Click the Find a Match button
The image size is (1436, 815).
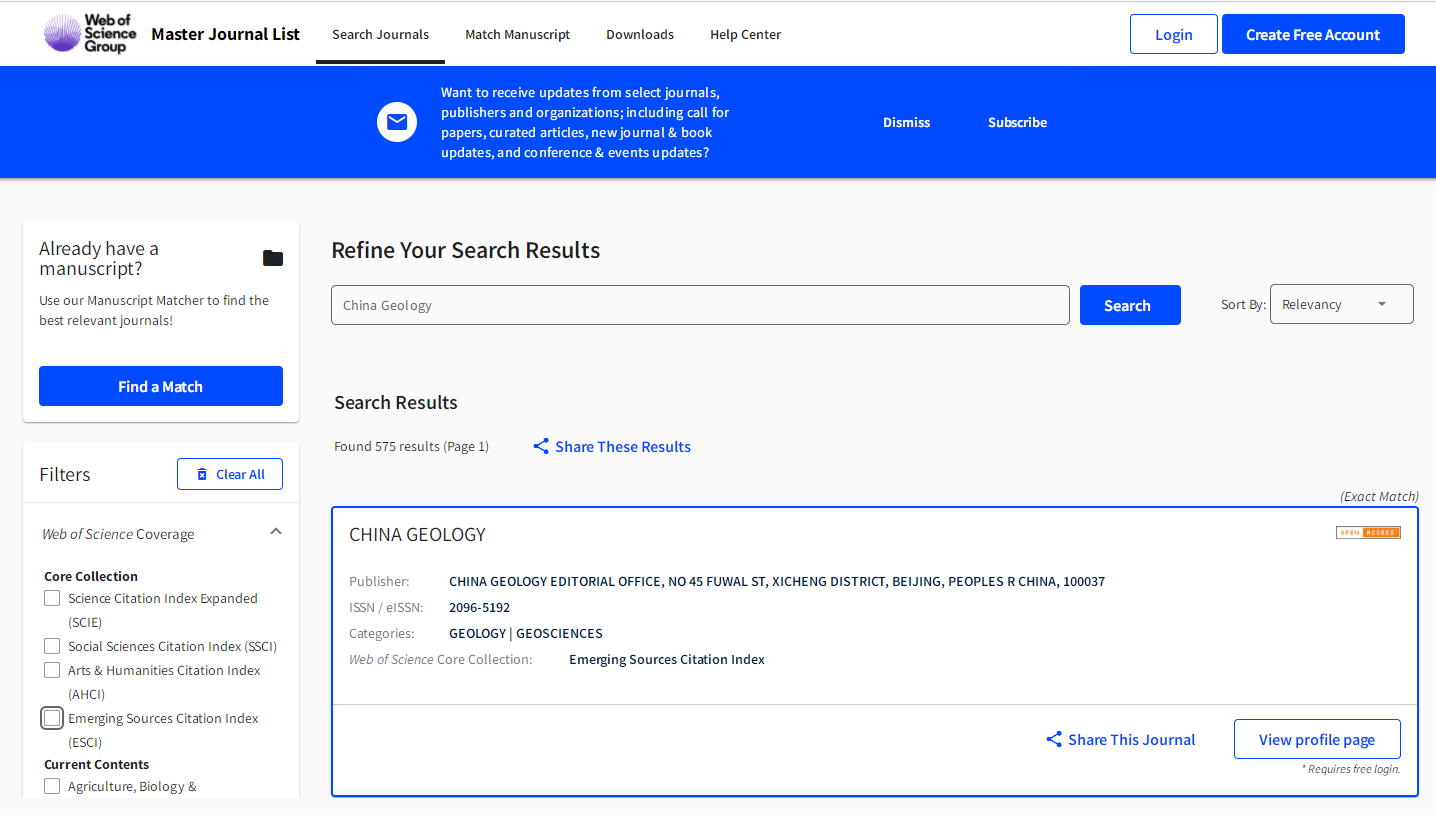click(161, 386)
